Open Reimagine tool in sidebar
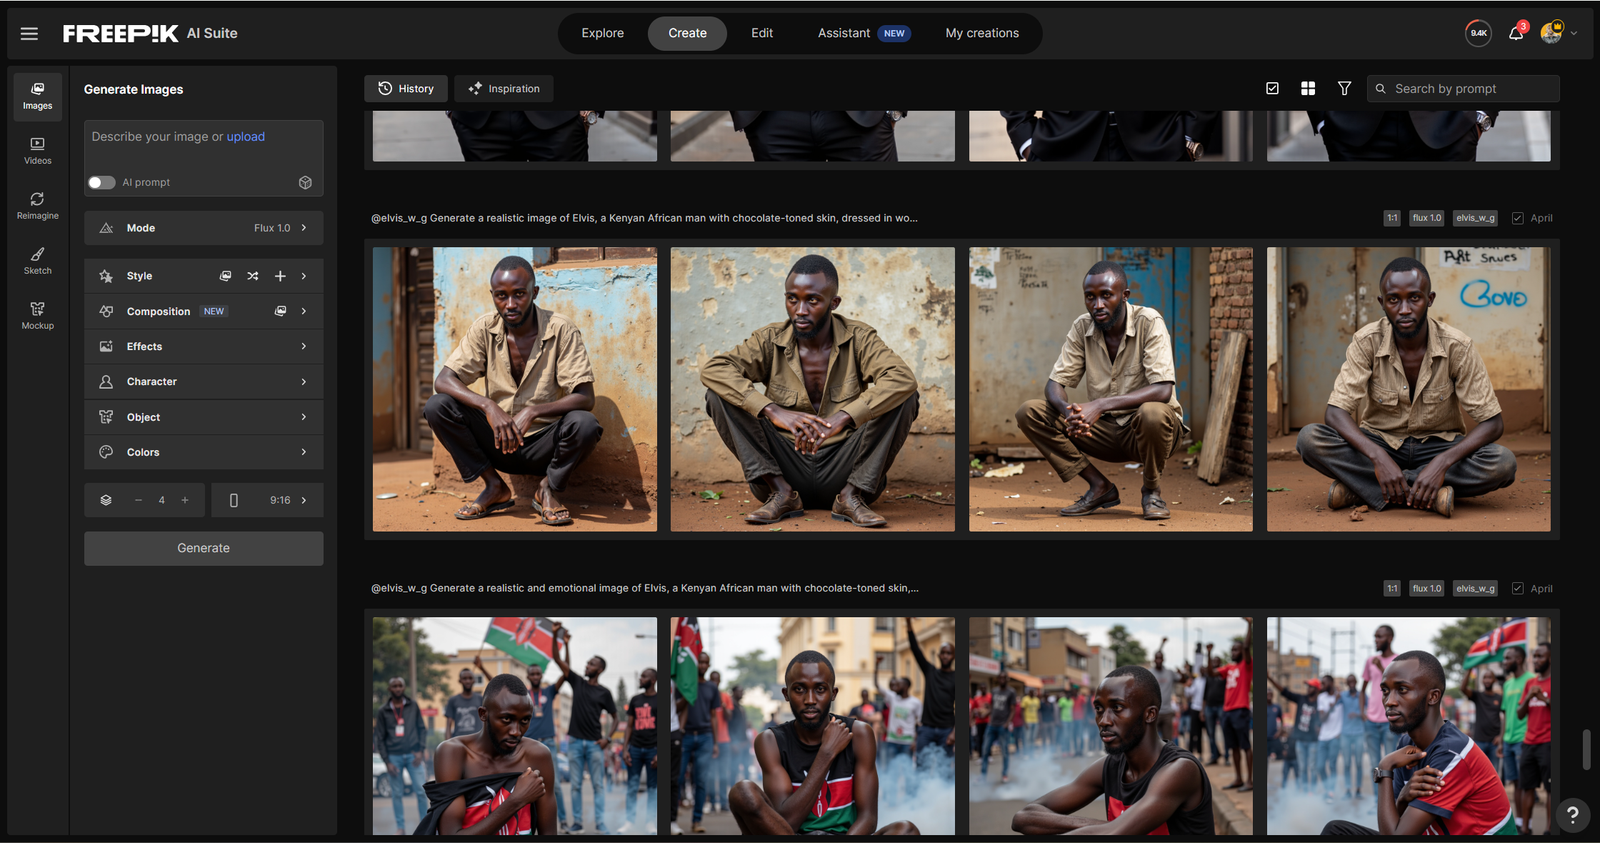1600x843 pixels. tap(38, 206)
